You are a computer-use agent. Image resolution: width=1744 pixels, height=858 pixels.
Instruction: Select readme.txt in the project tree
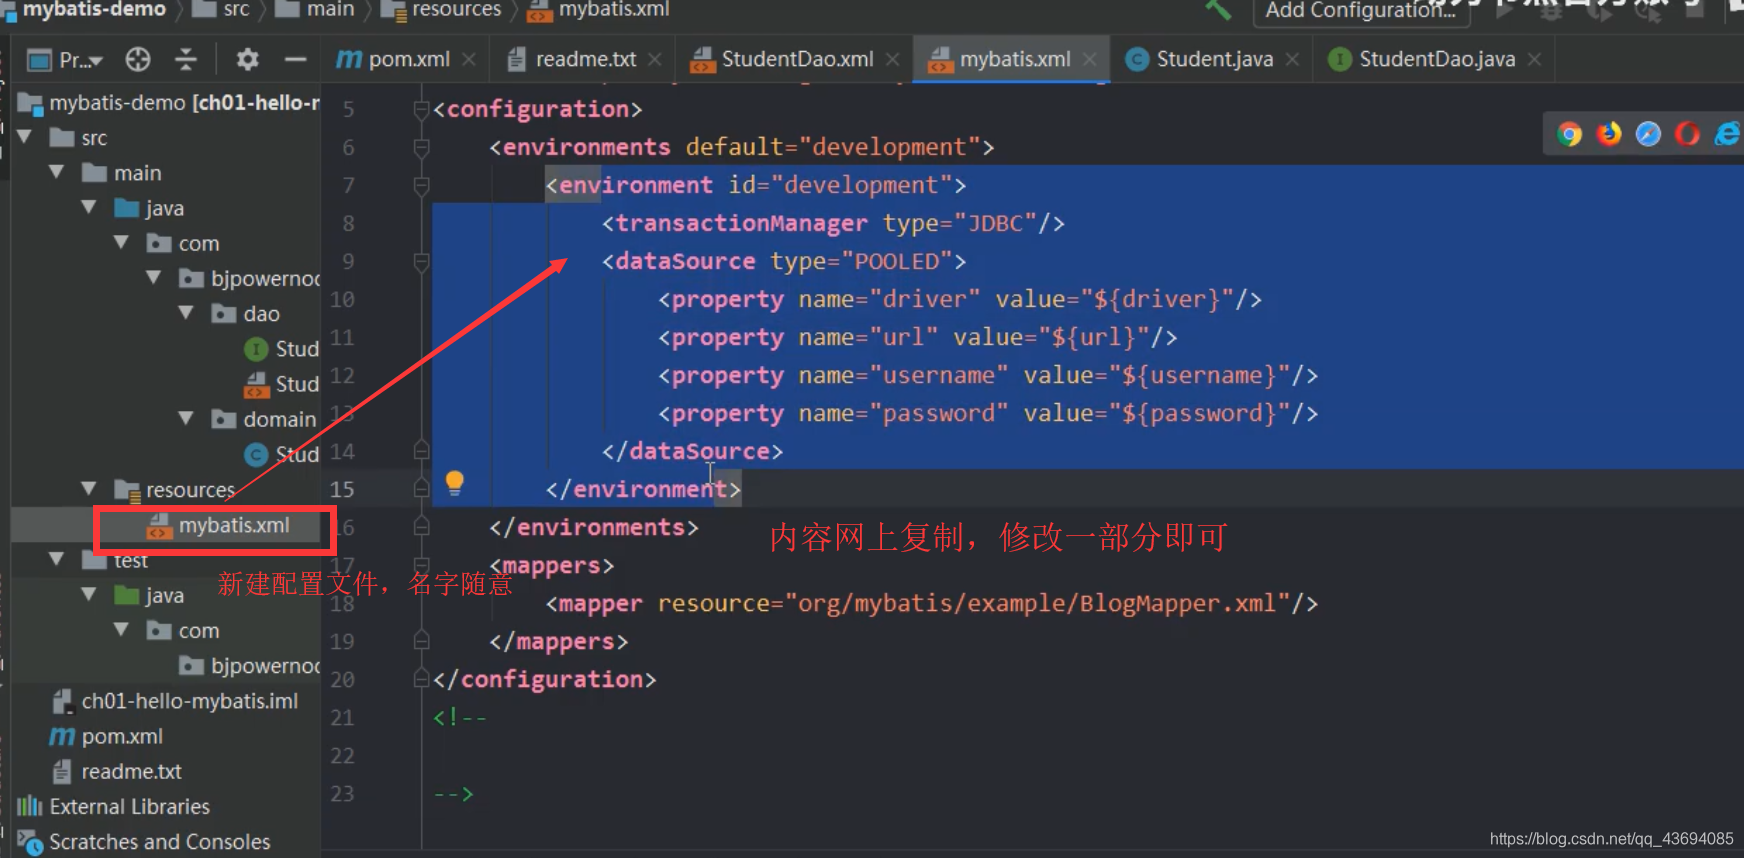117,771
